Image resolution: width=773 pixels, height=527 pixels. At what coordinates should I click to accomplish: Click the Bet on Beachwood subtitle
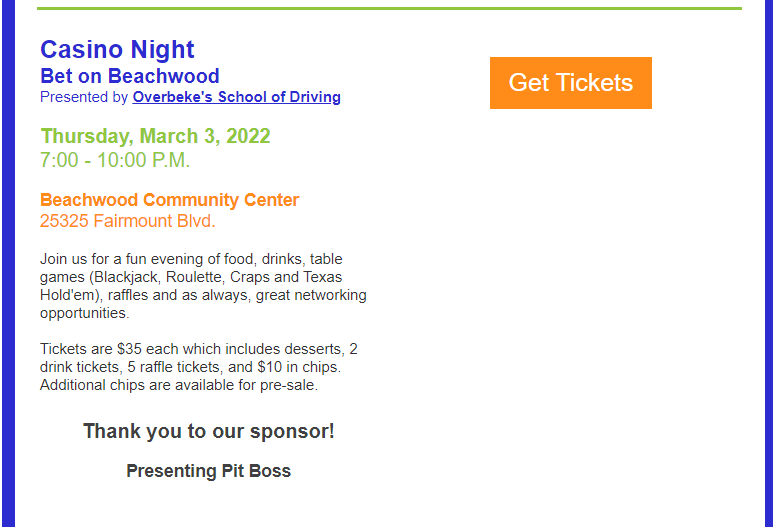coord(130,76)
